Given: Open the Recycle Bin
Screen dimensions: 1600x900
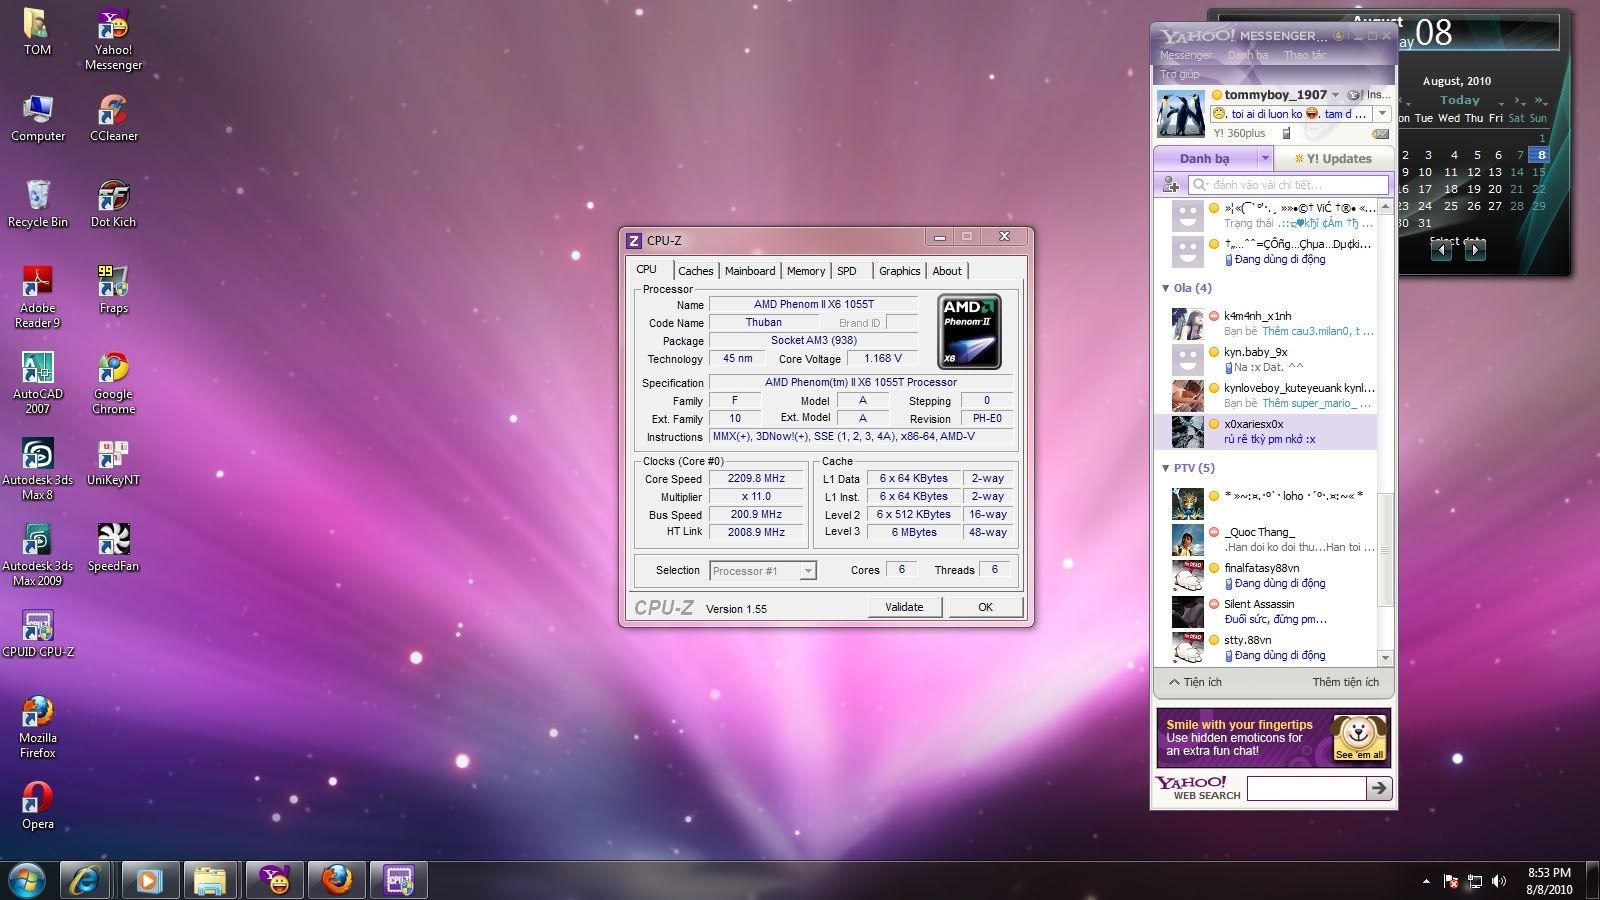Looking at the screenshot, I should 38,204.
